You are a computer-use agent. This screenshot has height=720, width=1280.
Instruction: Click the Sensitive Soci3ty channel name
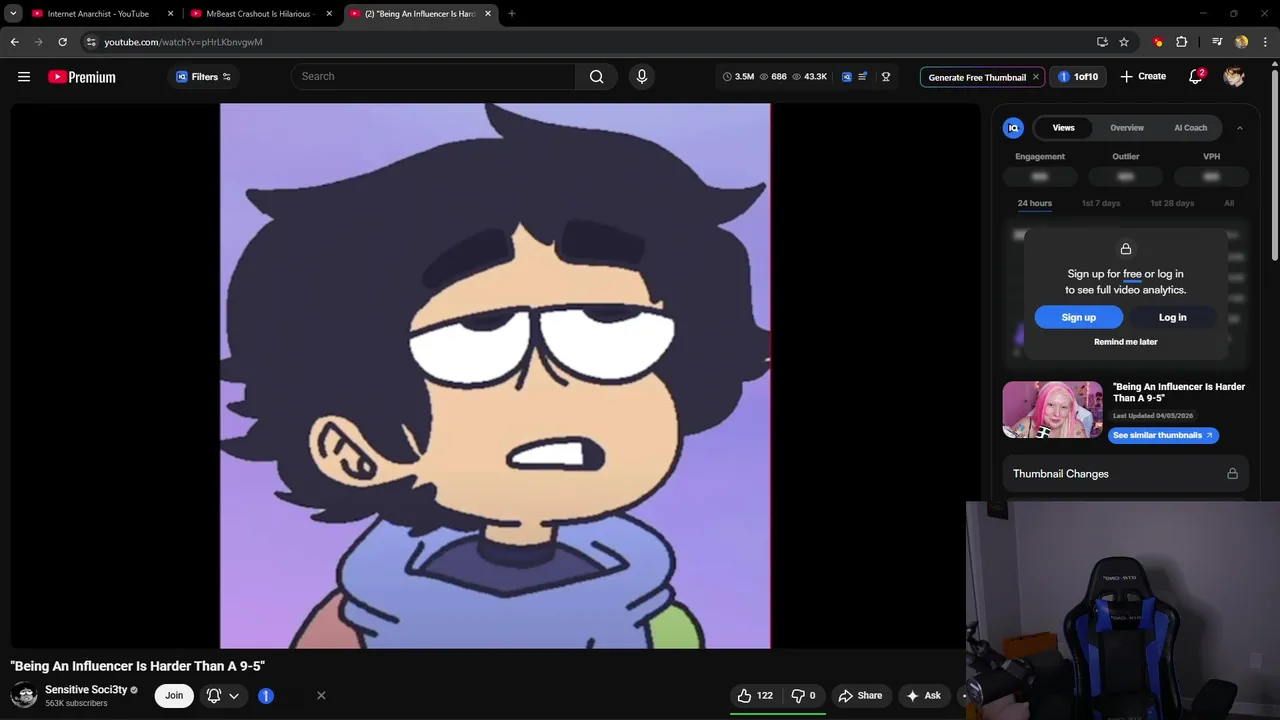[86, 690]
